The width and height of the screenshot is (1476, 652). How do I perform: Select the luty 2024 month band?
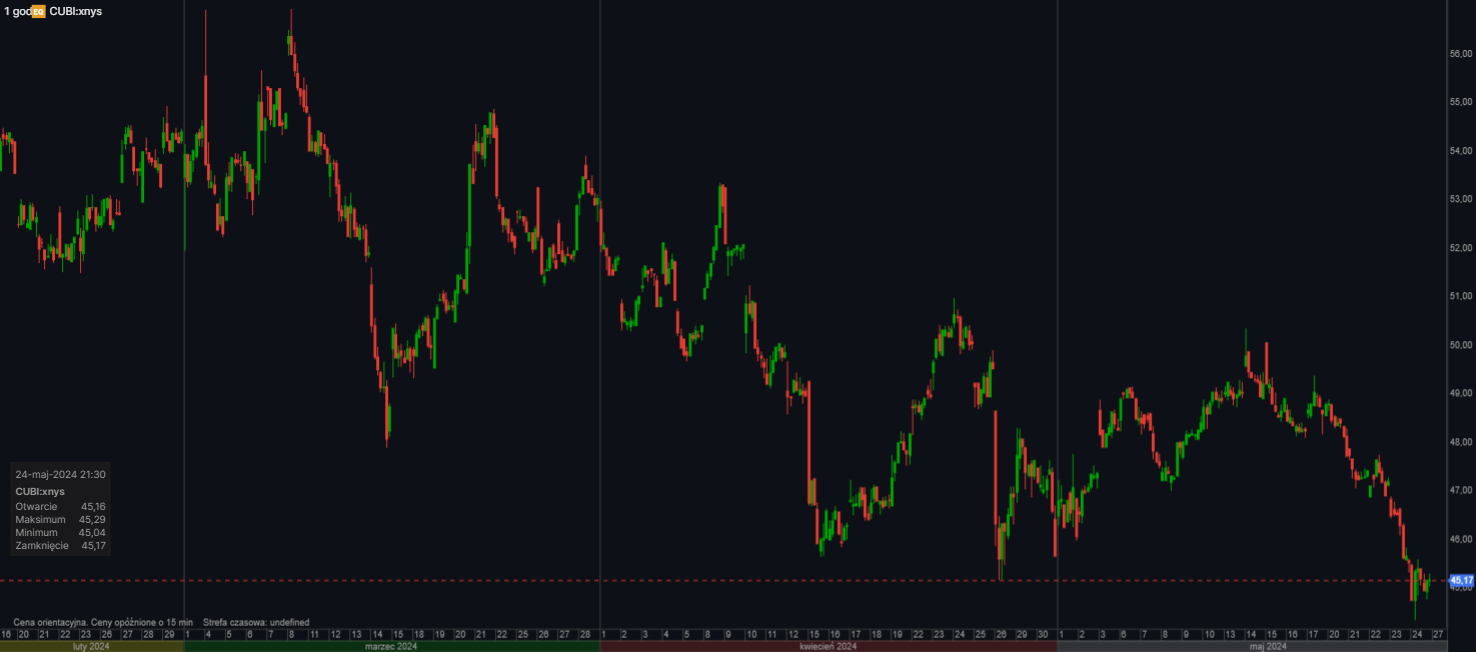click(93, 647)
